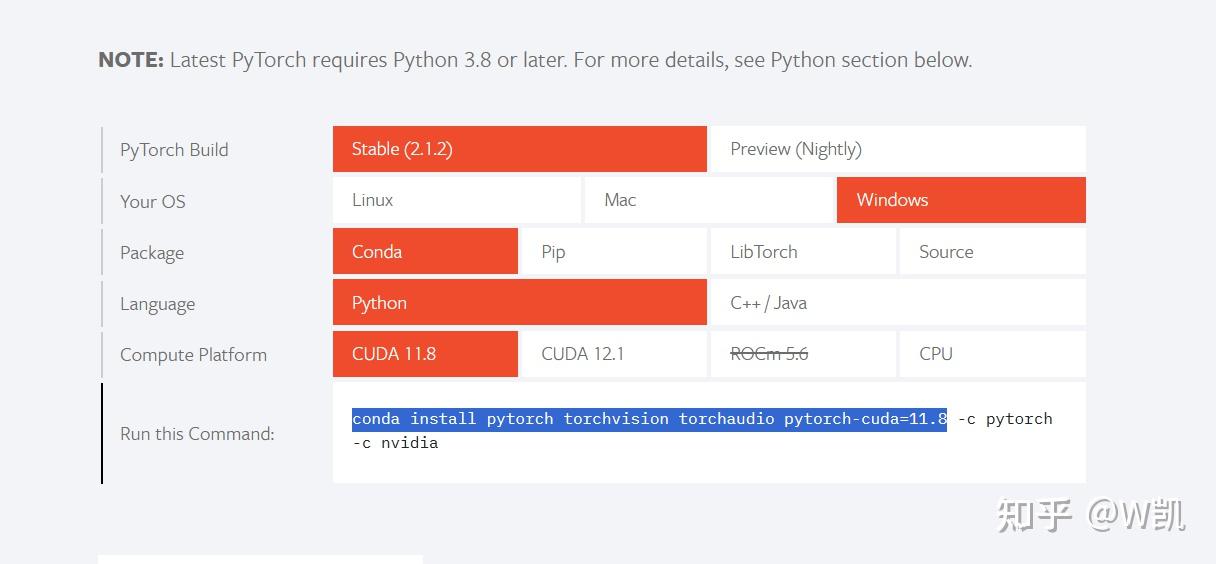
Task: Choose the Conda package option
Action: pos(425,252)
